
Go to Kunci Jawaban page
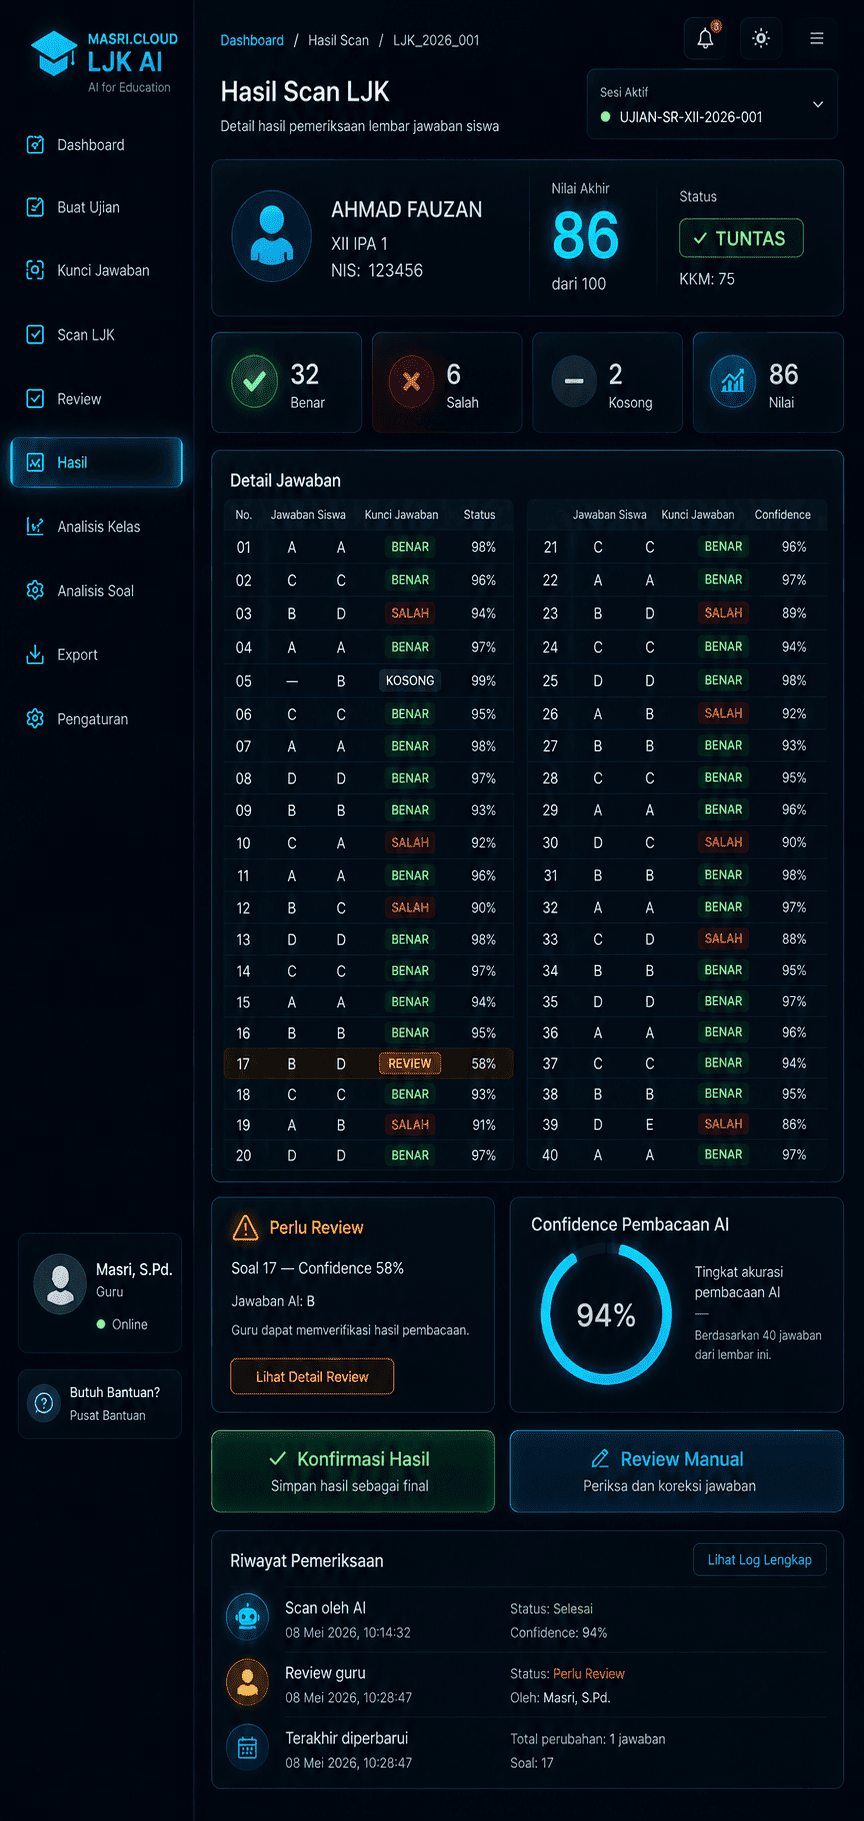pyautogui.click(x=96, y=270)
